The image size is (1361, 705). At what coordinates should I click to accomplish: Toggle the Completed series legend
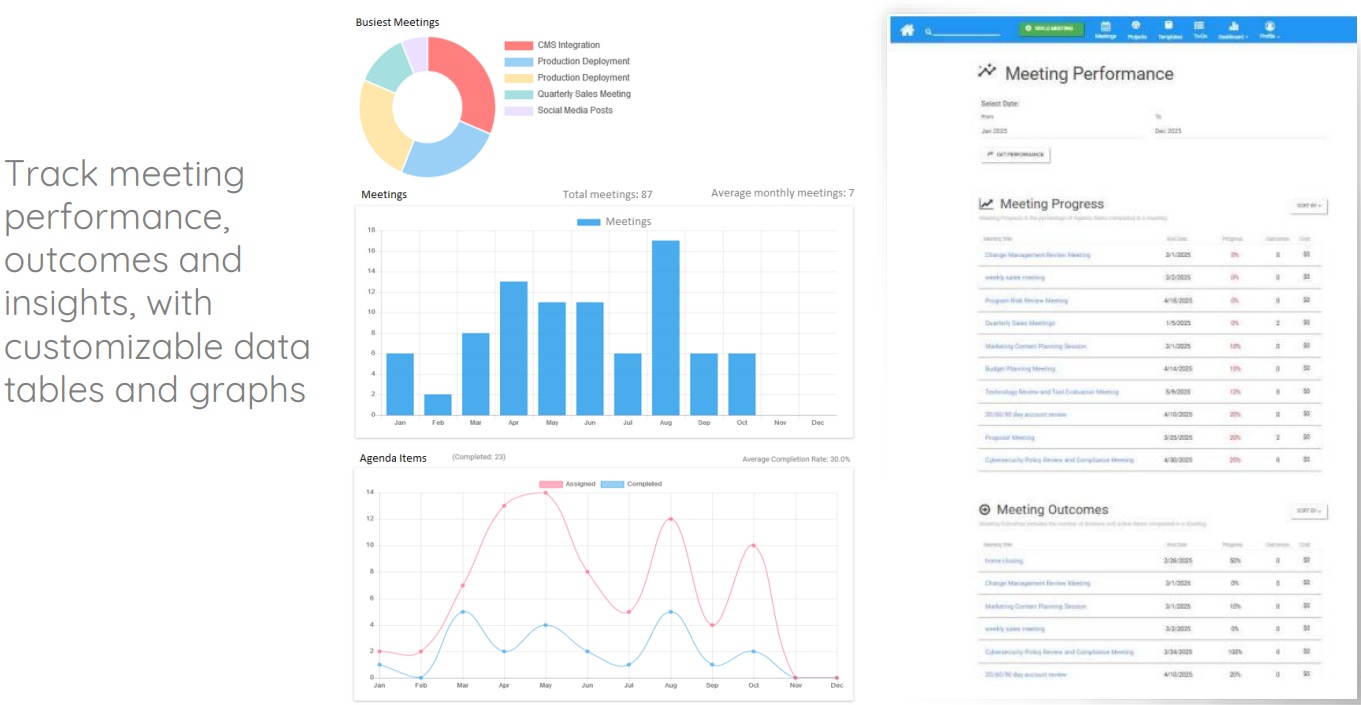pos(631,484)
